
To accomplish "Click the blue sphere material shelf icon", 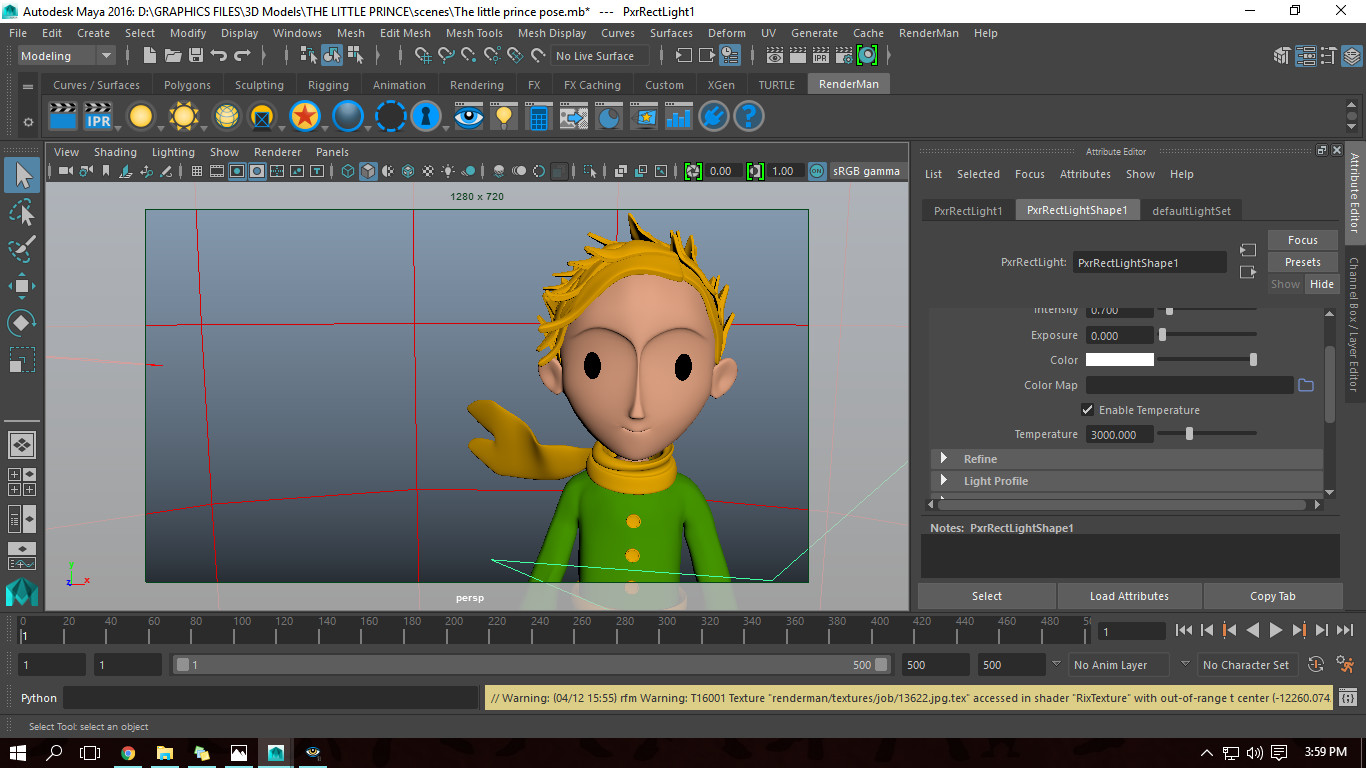I will click(347, 117).
